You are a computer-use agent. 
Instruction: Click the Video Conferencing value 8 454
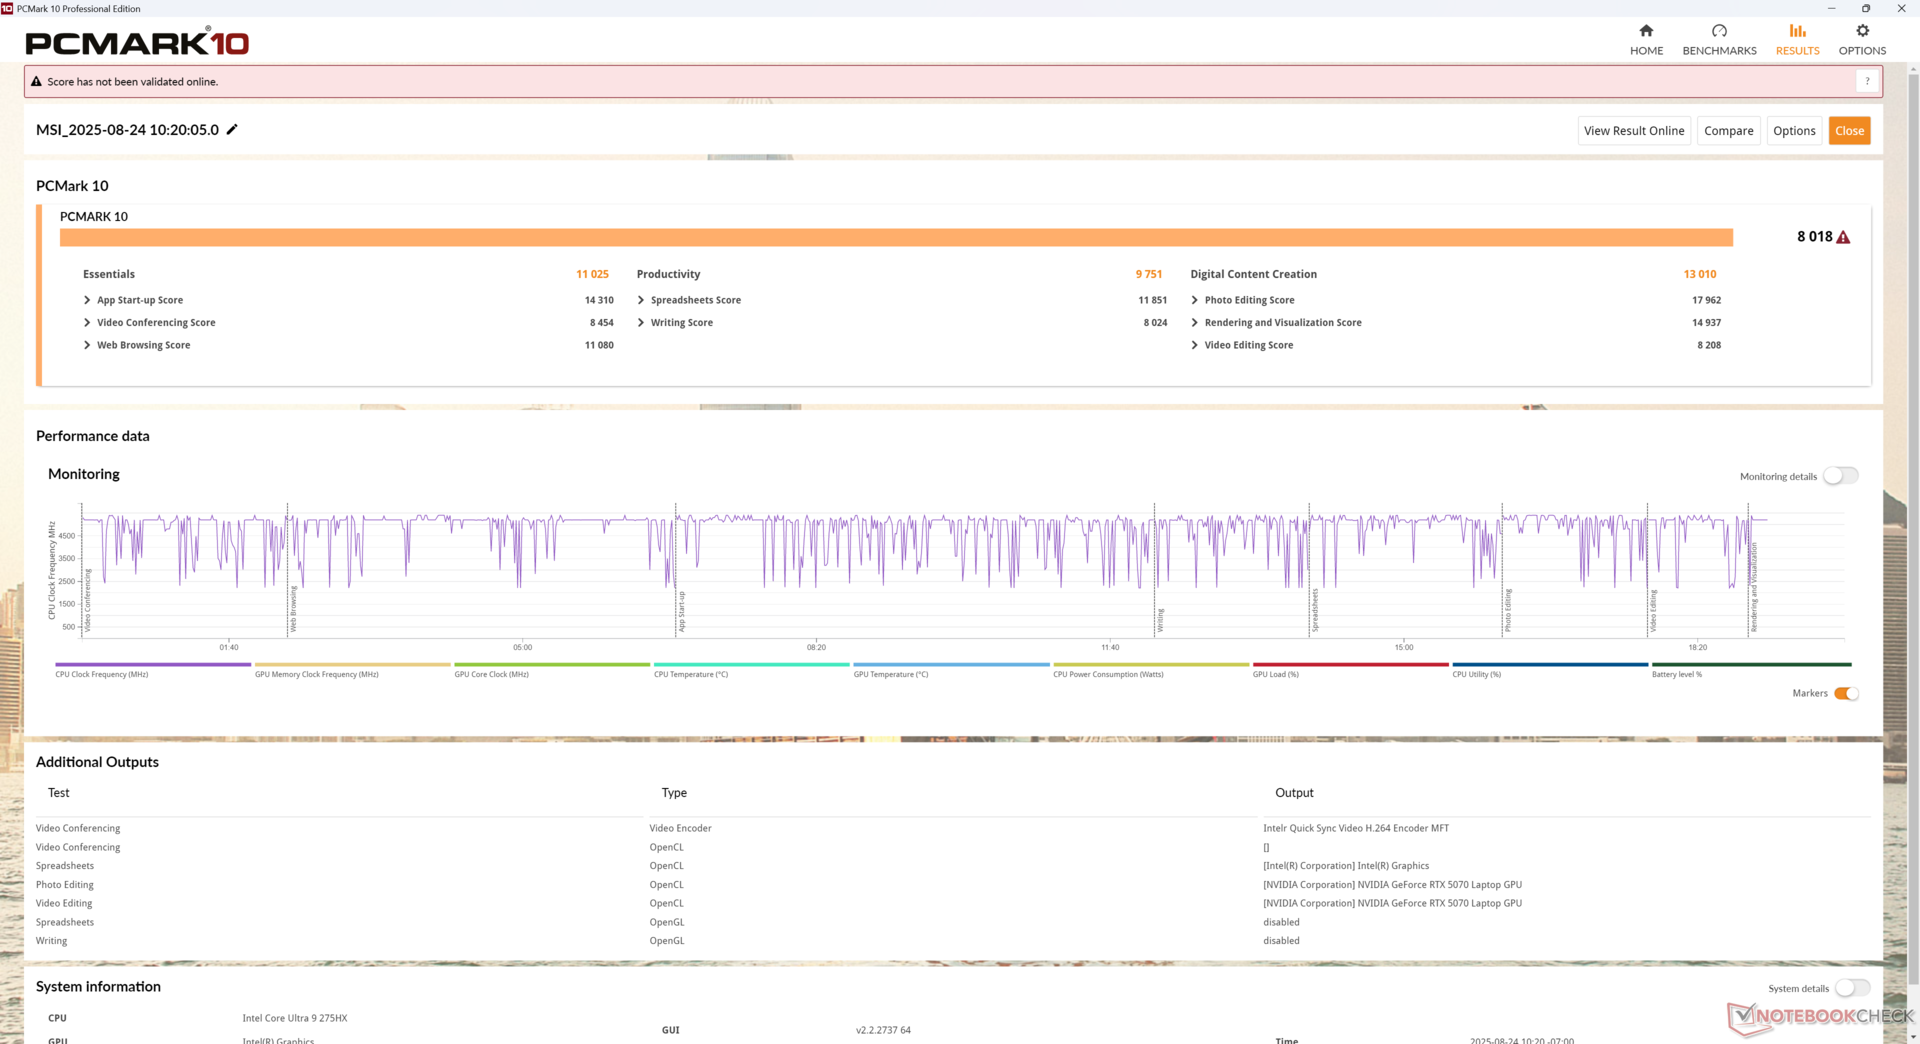click(x=601, y=323)
